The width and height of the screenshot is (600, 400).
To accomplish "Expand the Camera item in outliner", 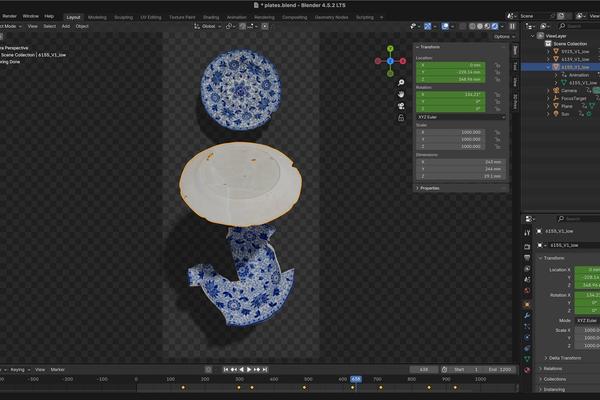I will click(548, 91).
